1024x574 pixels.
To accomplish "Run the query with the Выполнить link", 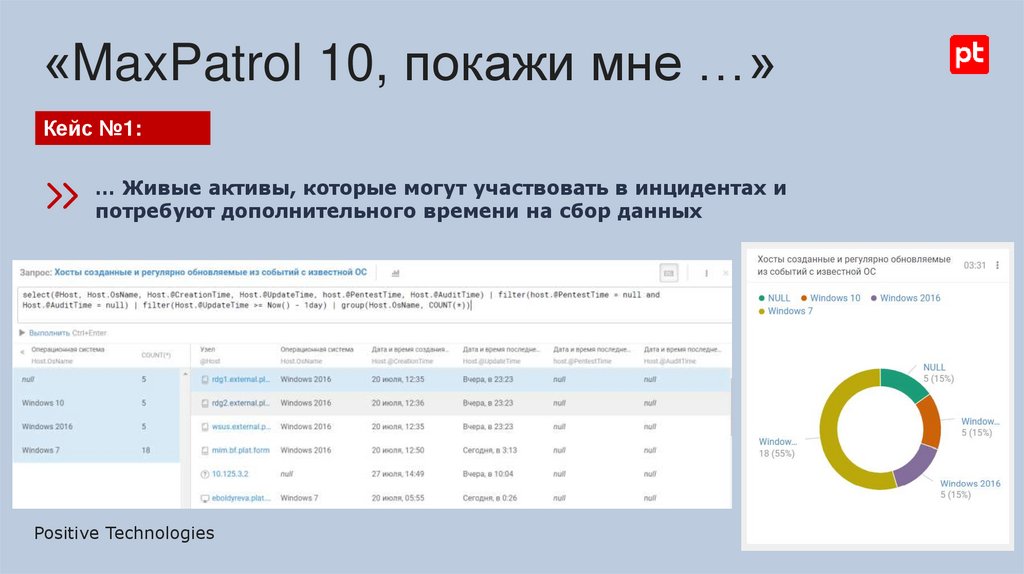I will coord(50,332).
